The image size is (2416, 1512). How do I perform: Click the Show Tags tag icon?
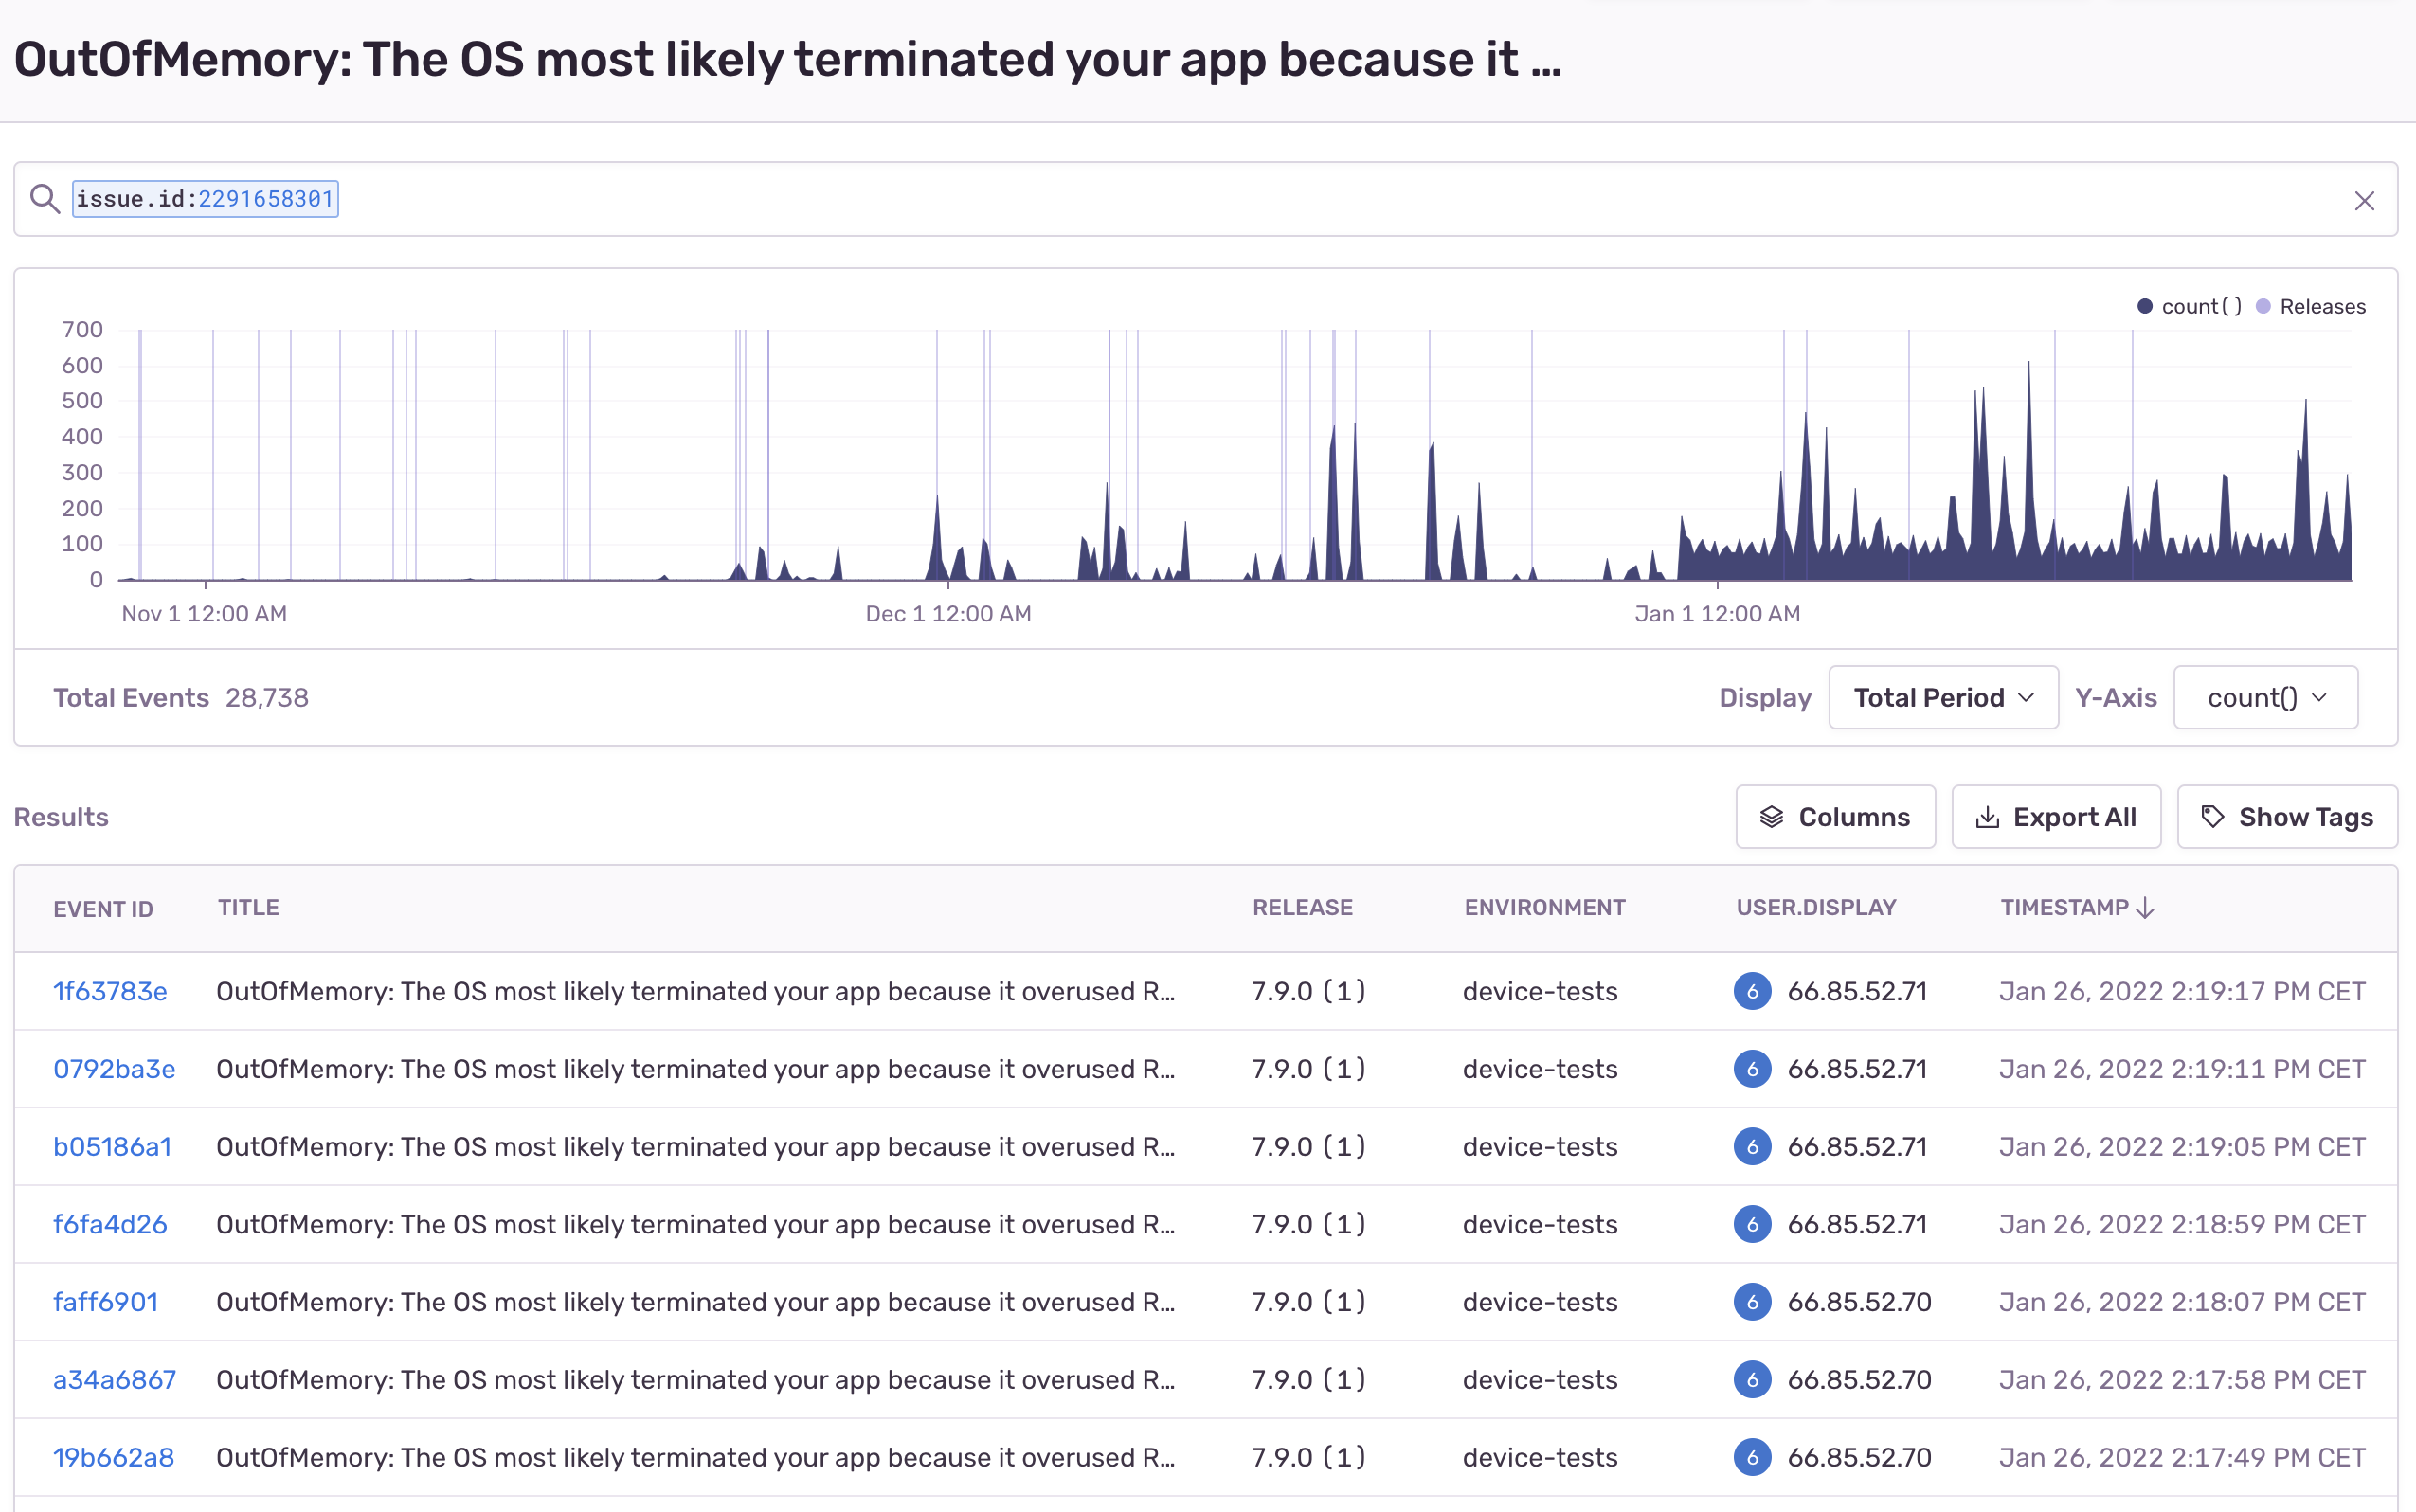(2212, 817)
